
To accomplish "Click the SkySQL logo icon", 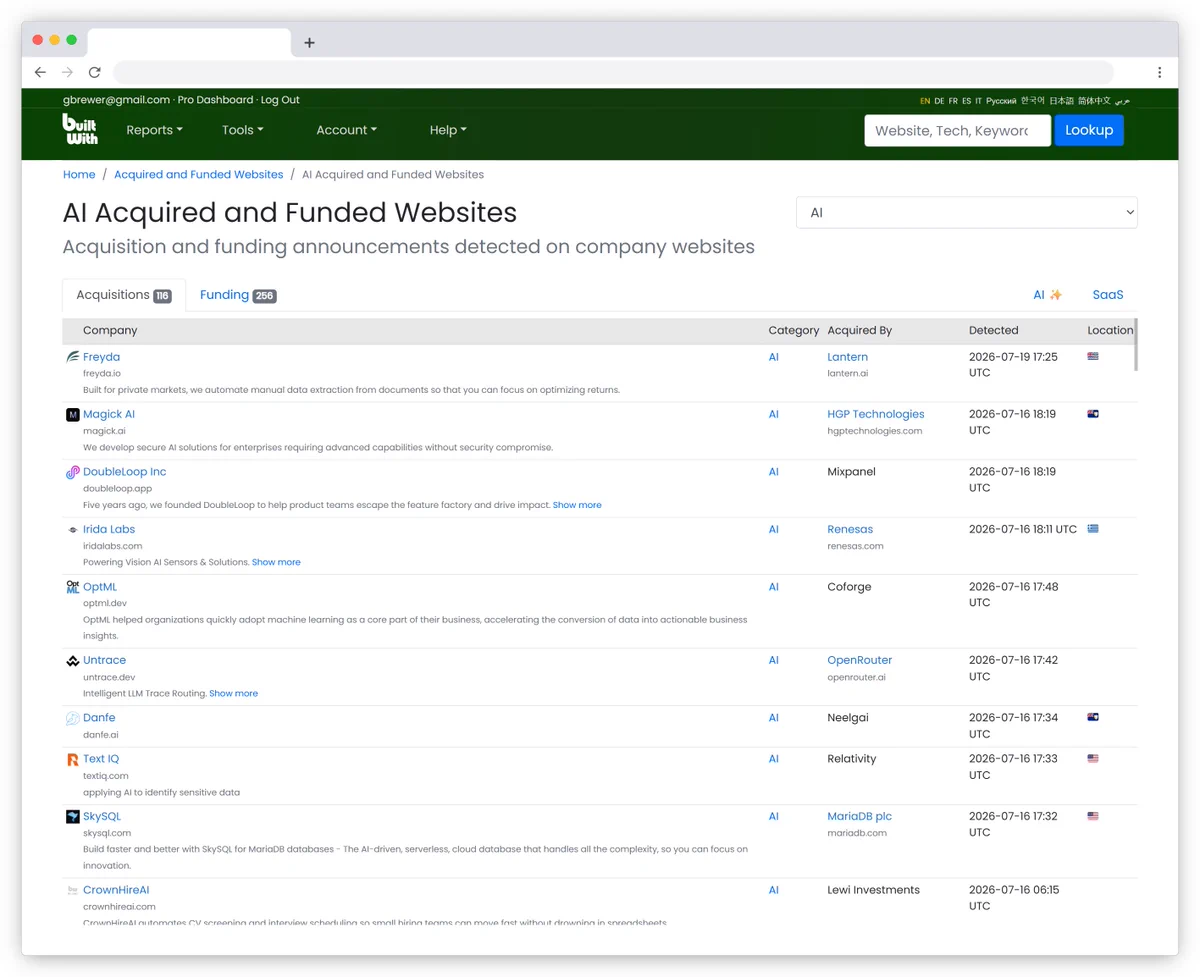I will (72, 816).
